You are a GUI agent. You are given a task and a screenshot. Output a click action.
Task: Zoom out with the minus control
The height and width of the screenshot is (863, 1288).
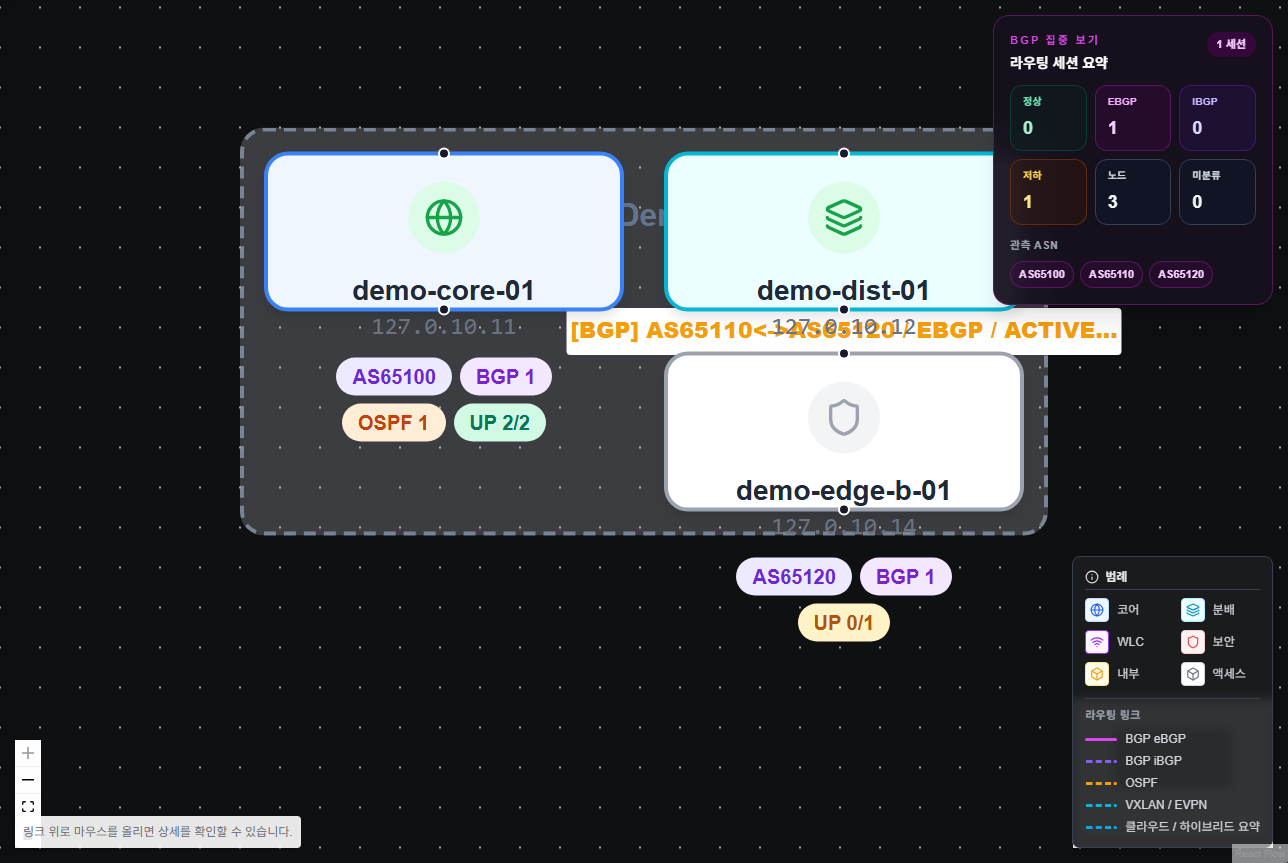pyautogui.click(x=28, y=780)
